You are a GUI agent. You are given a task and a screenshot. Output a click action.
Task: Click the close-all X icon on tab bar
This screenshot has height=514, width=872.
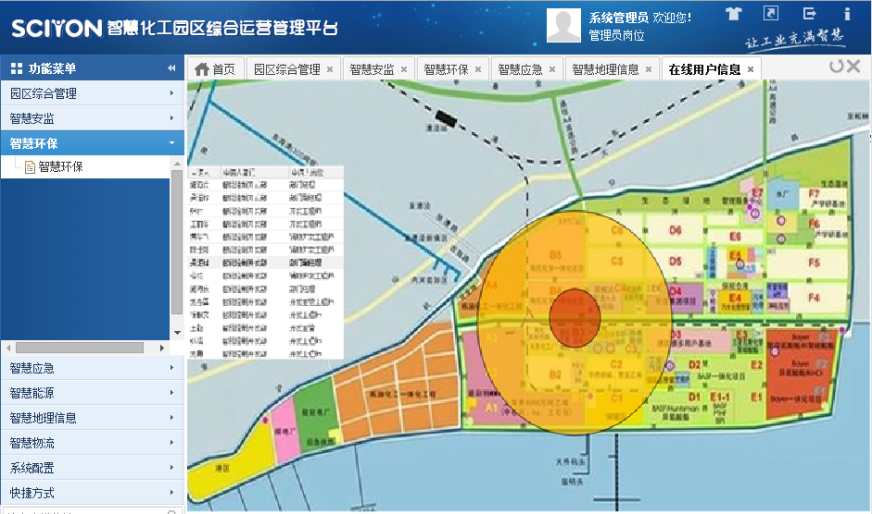click(853, 67)
